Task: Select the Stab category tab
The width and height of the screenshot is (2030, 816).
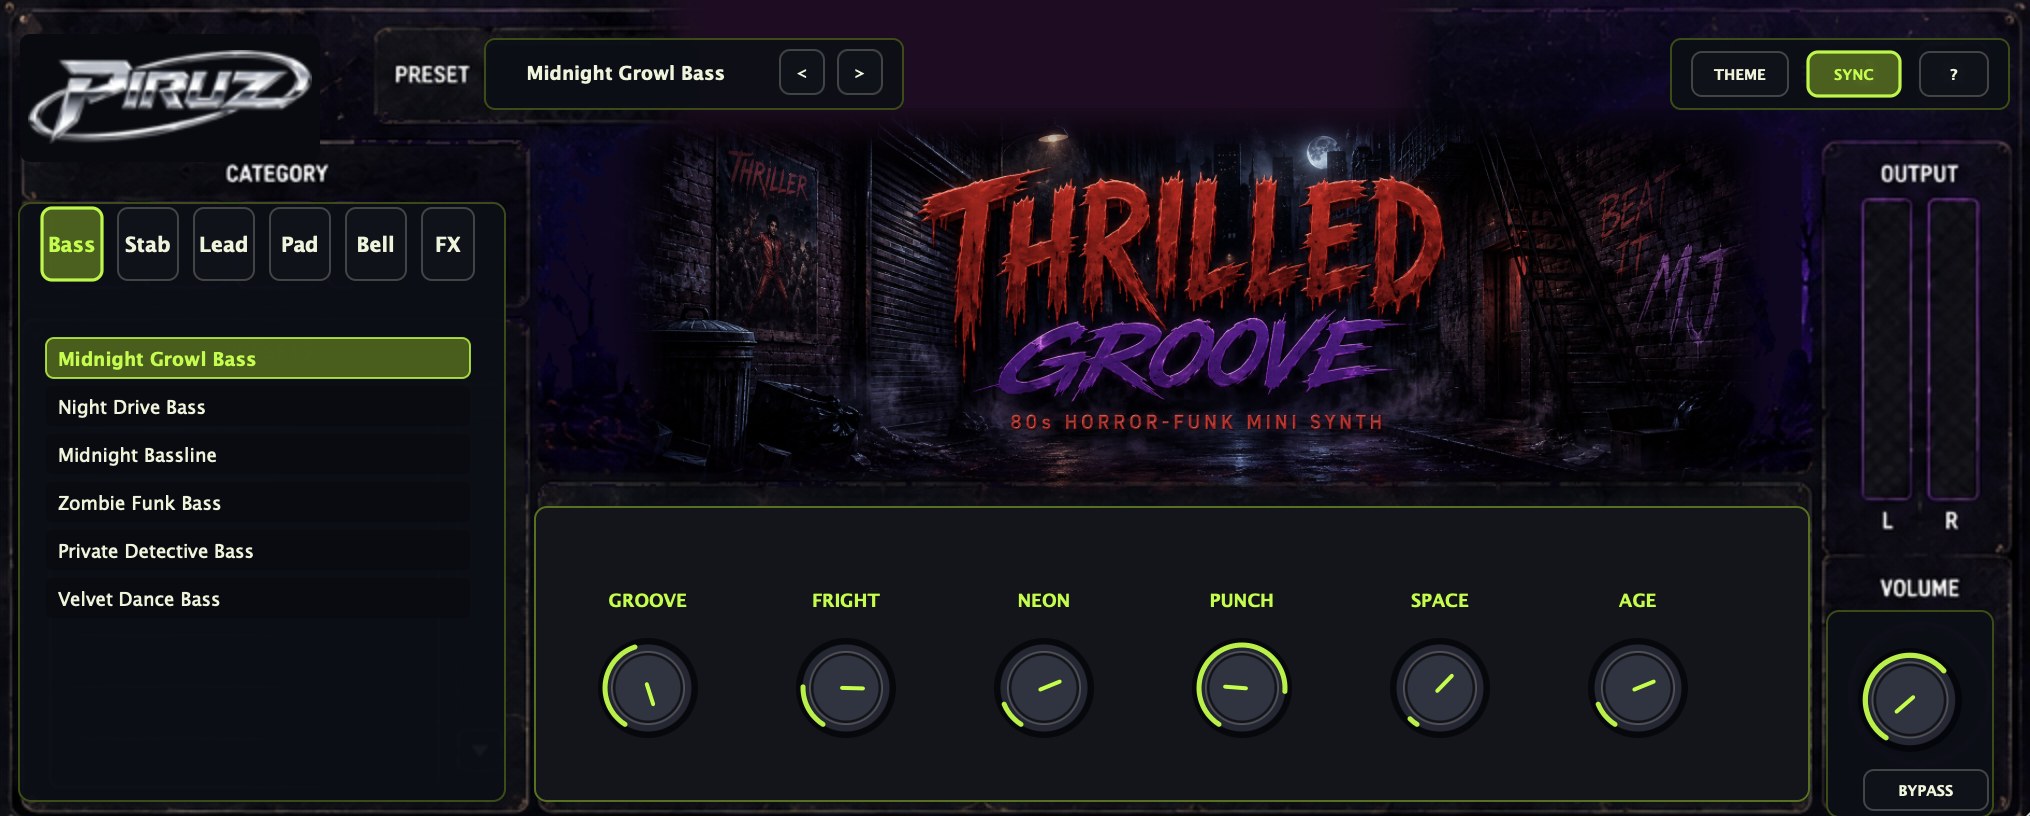Action: 148,244
